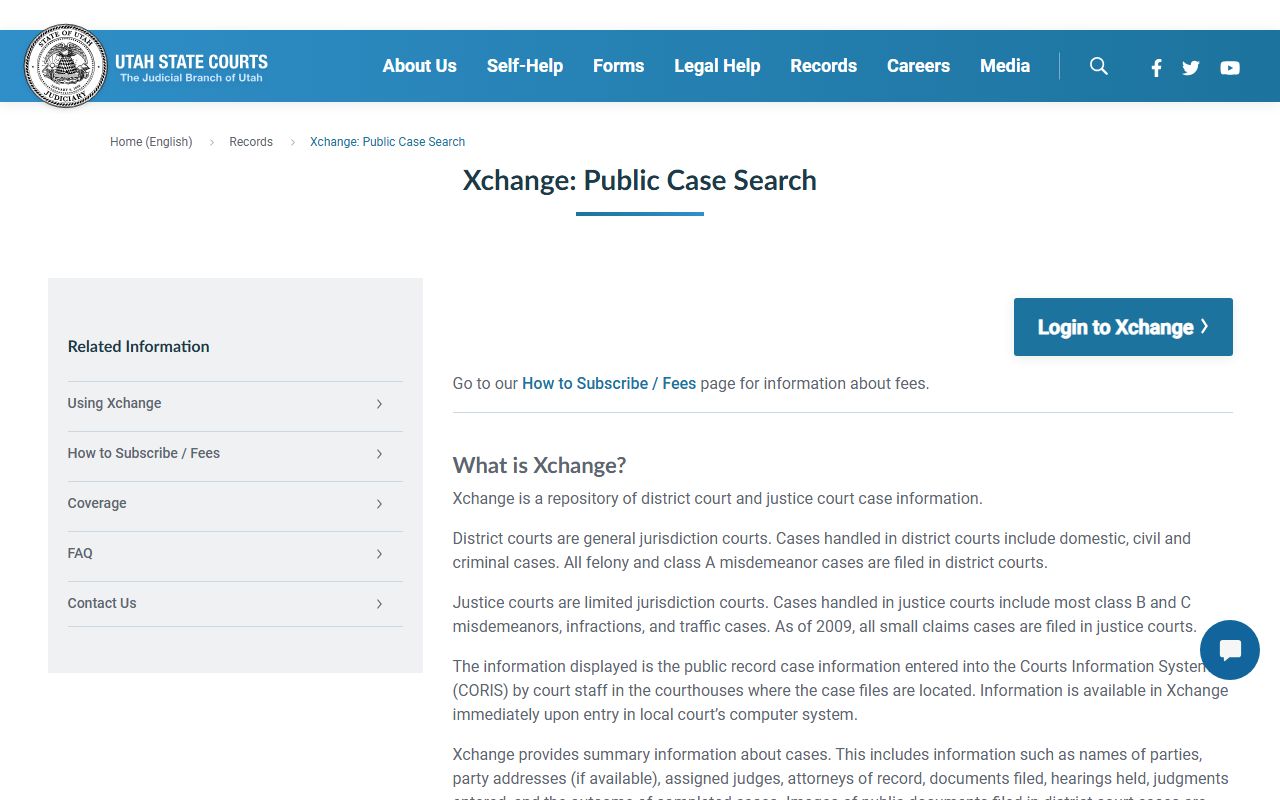Open the Records breadcrumb link

click(x=251, y=142)
